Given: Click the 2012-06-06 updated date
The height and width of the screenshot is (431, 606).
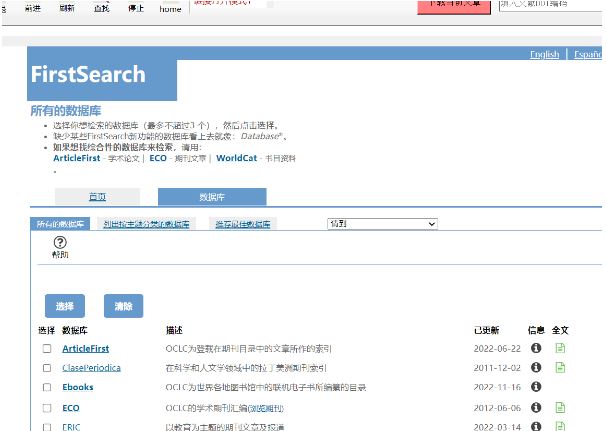Looking at the screenshot, I should (x=497, y=408).
